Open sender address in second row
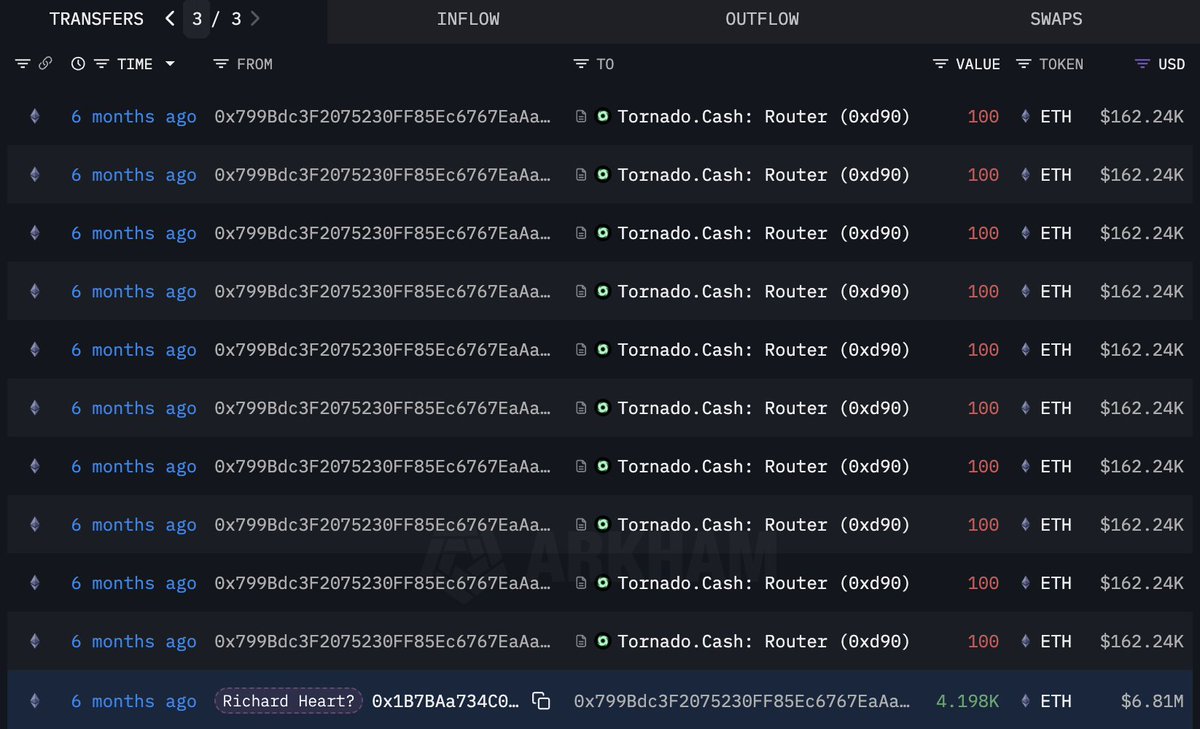This screenshot has height=729, width=1200. pos(382,175)
